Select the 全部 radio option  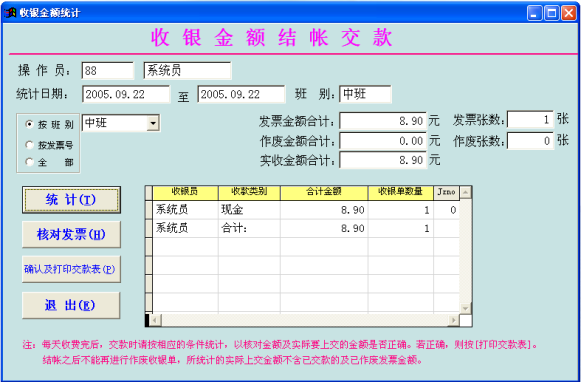pos(29,162)
